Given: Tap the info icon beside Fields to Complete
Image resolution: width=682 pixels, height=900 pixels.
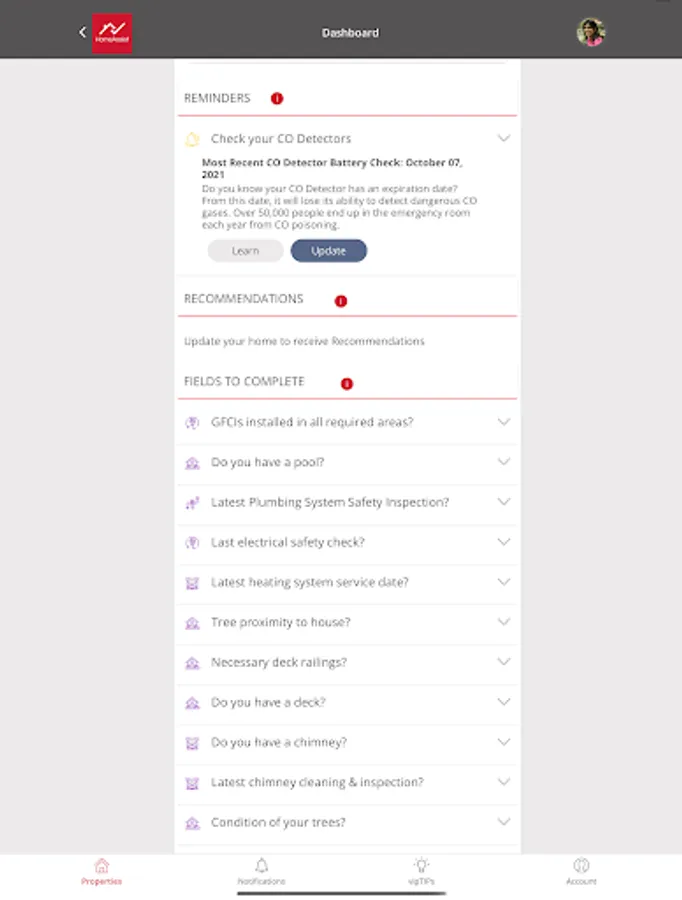Looking at the screenshot, I should point(347,383).
